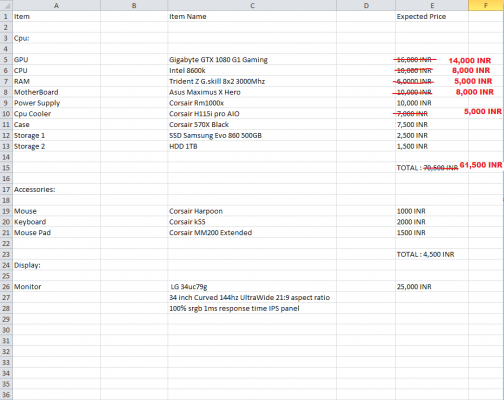Select row 36 header
Image resolution: width=504 pixels, height=400 pixels.
pyautogui.click(x=6, y=395)
